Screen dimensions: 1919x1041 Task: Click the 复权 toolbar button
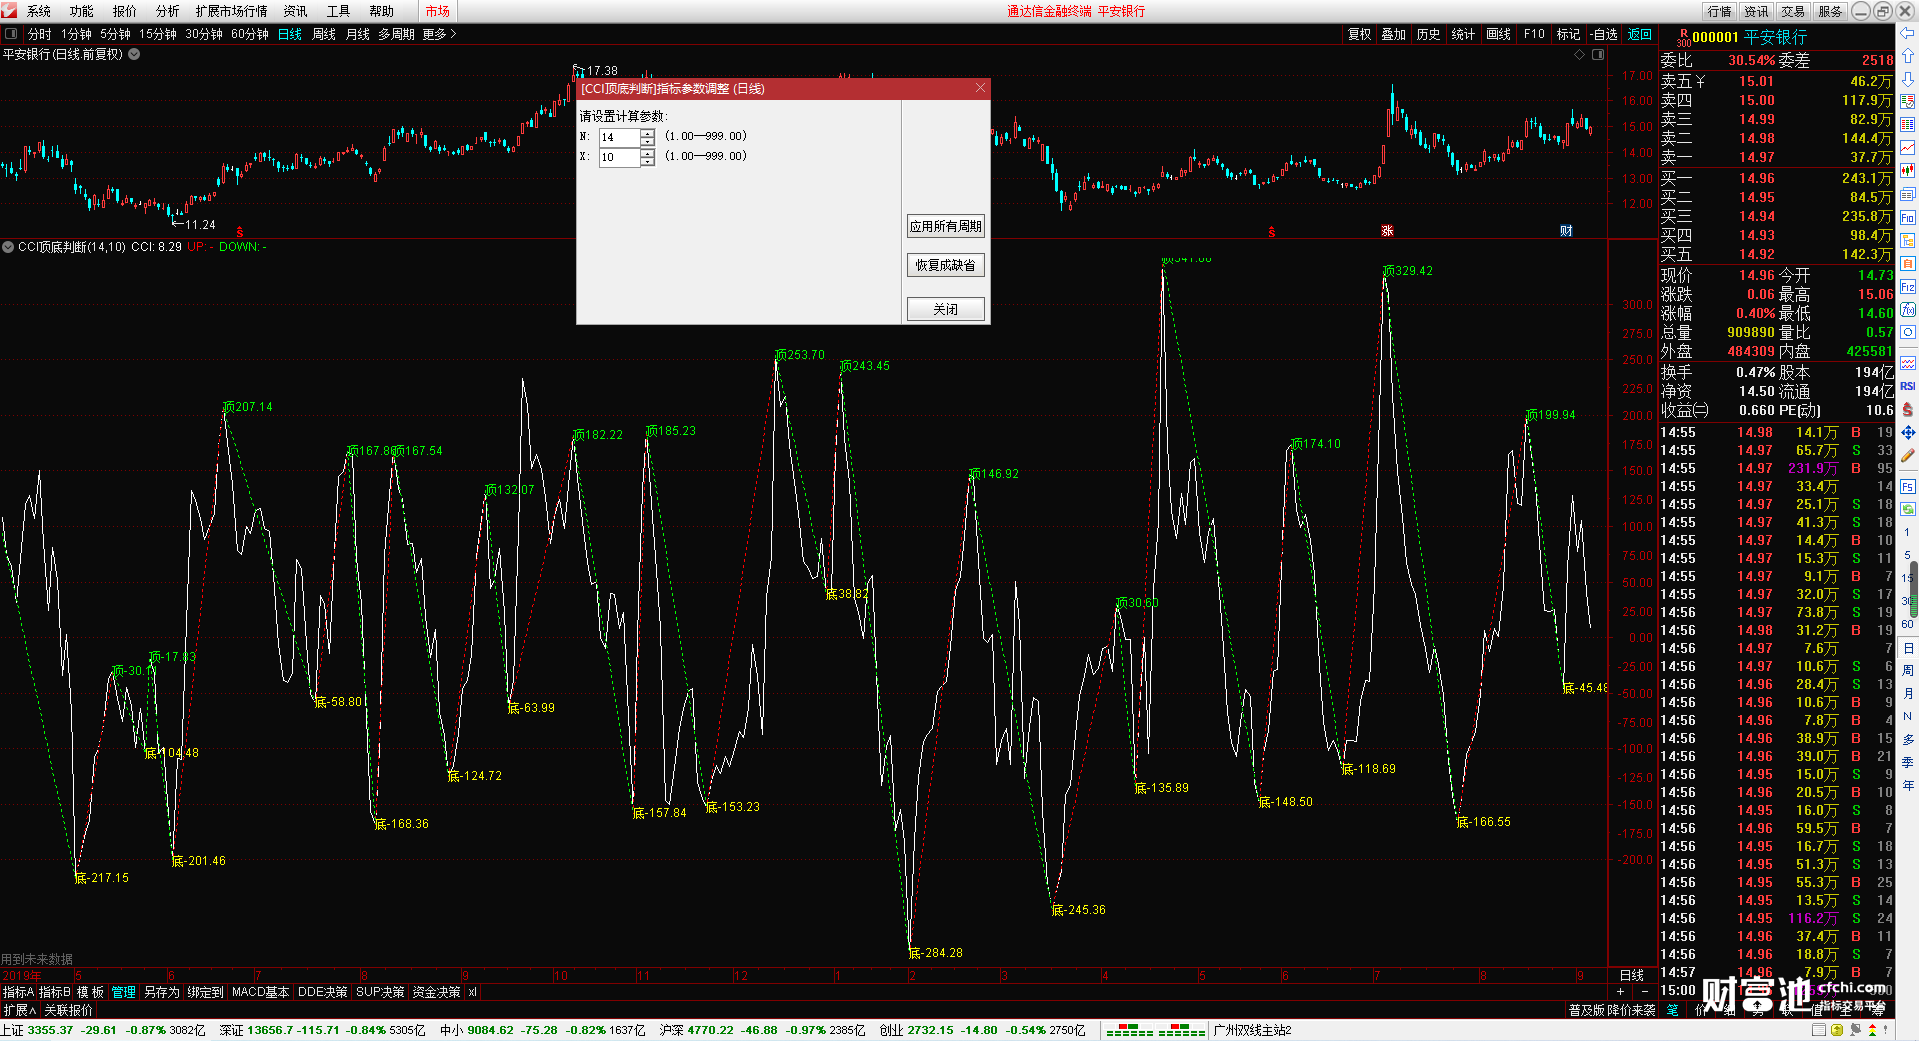(x=1360, y=34)
